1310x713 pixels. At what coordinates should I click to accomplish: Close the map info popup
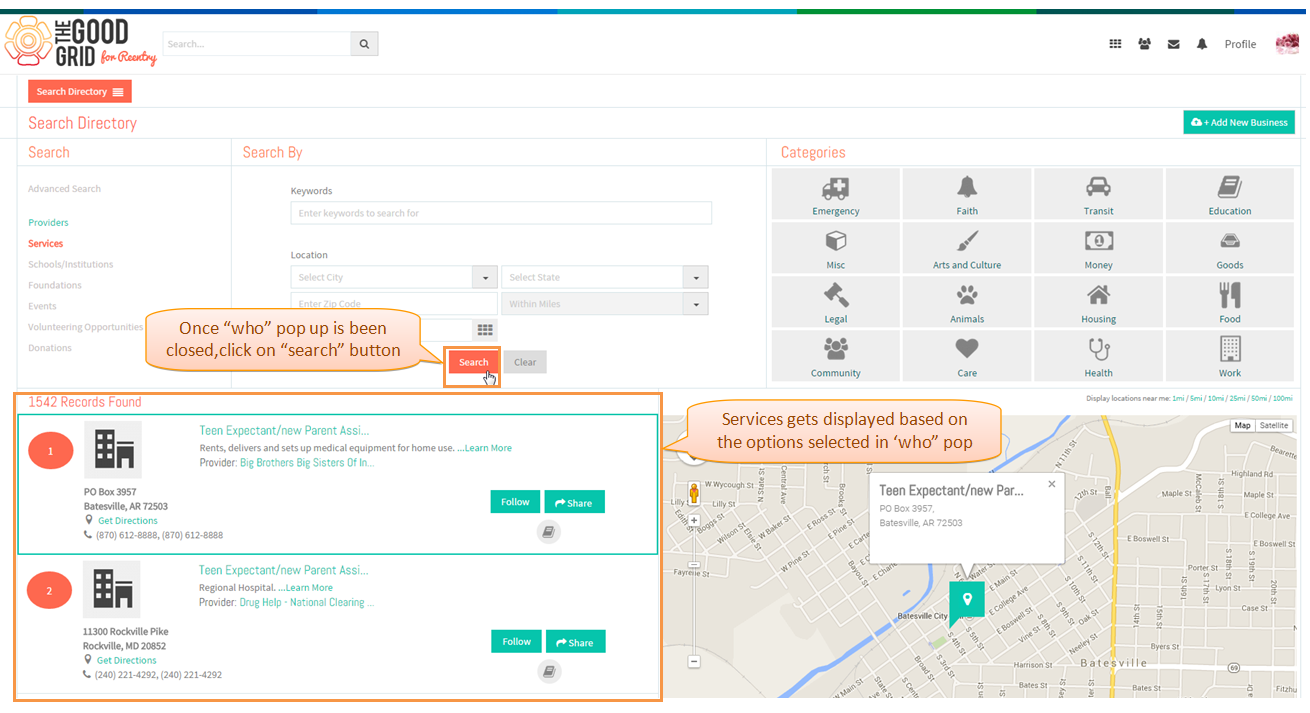tap(1051, 484)
